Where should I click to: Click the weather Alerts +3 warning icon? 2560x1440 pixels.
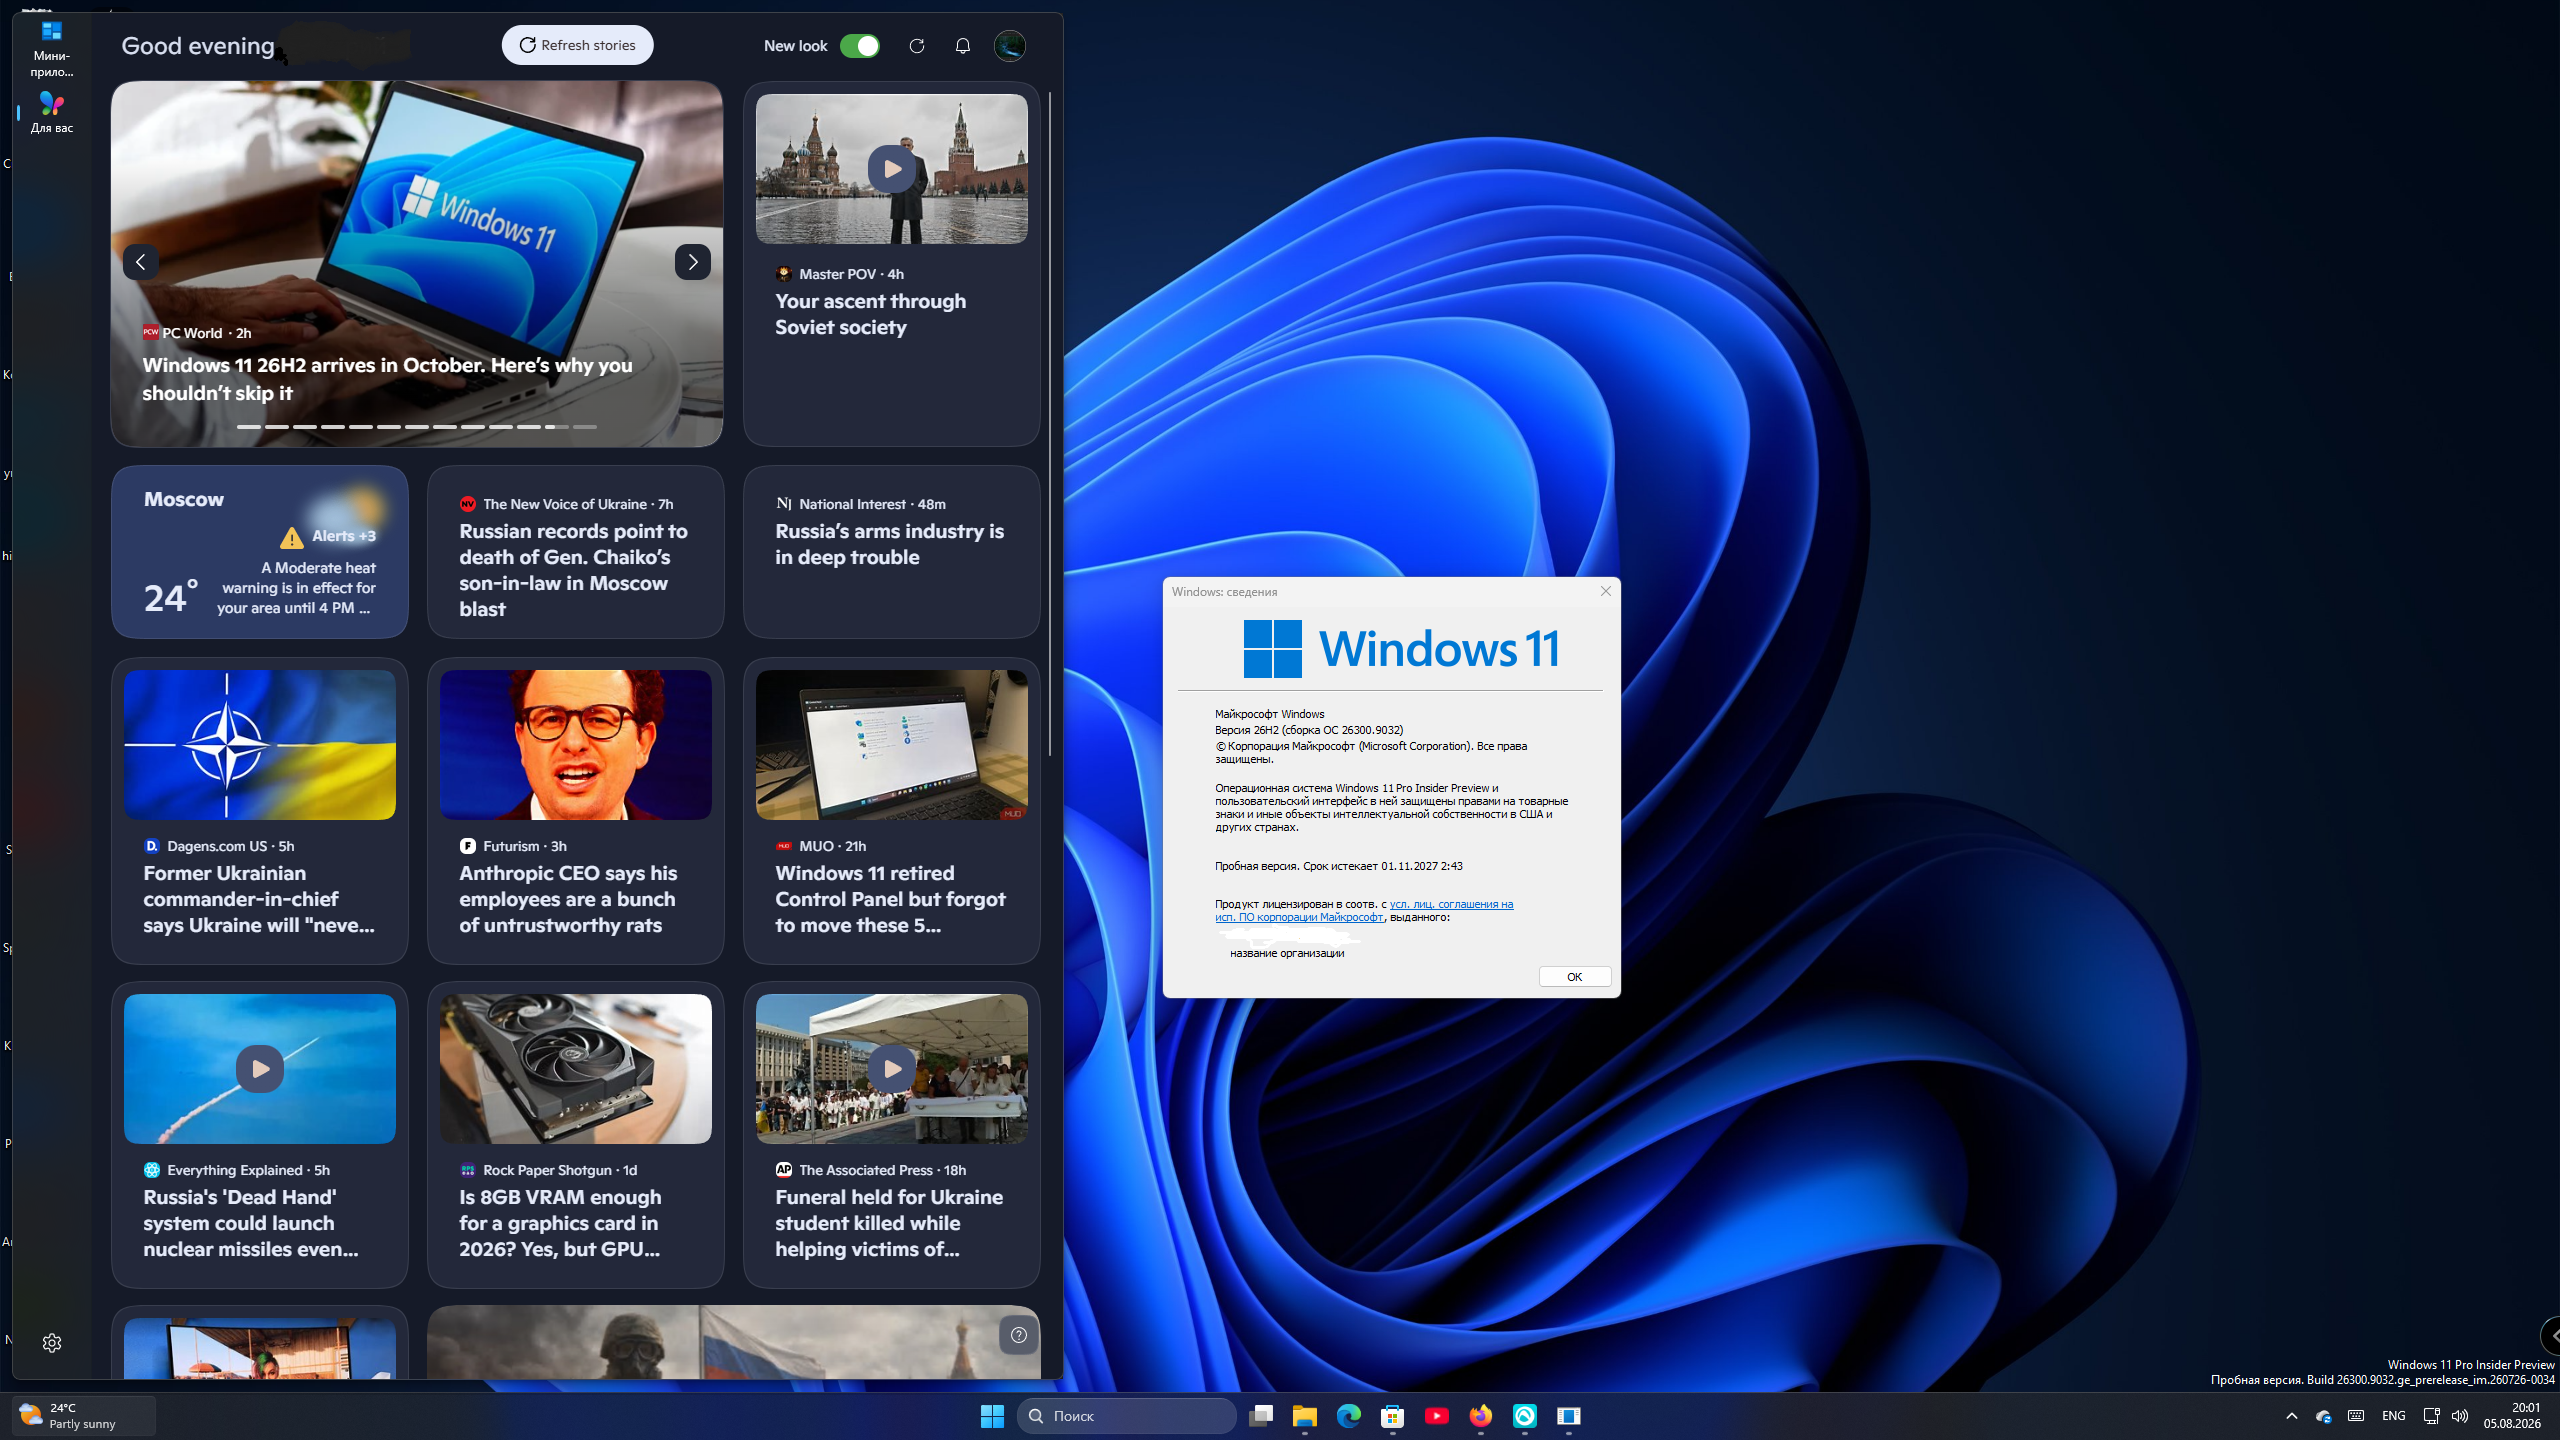click(292, 537)
